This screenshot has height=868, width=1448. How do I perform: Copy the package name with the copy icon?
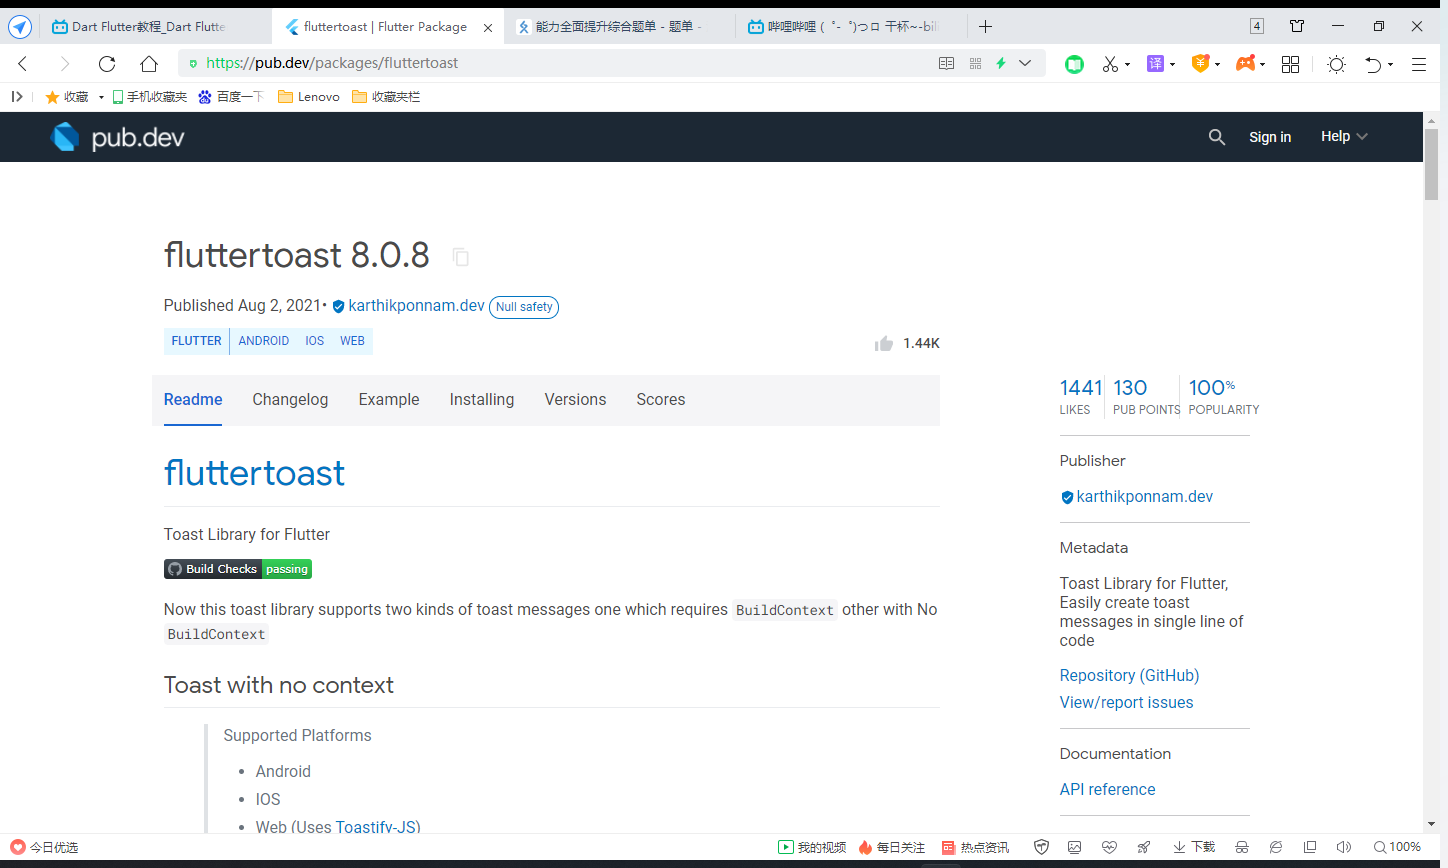pos(461,257)
